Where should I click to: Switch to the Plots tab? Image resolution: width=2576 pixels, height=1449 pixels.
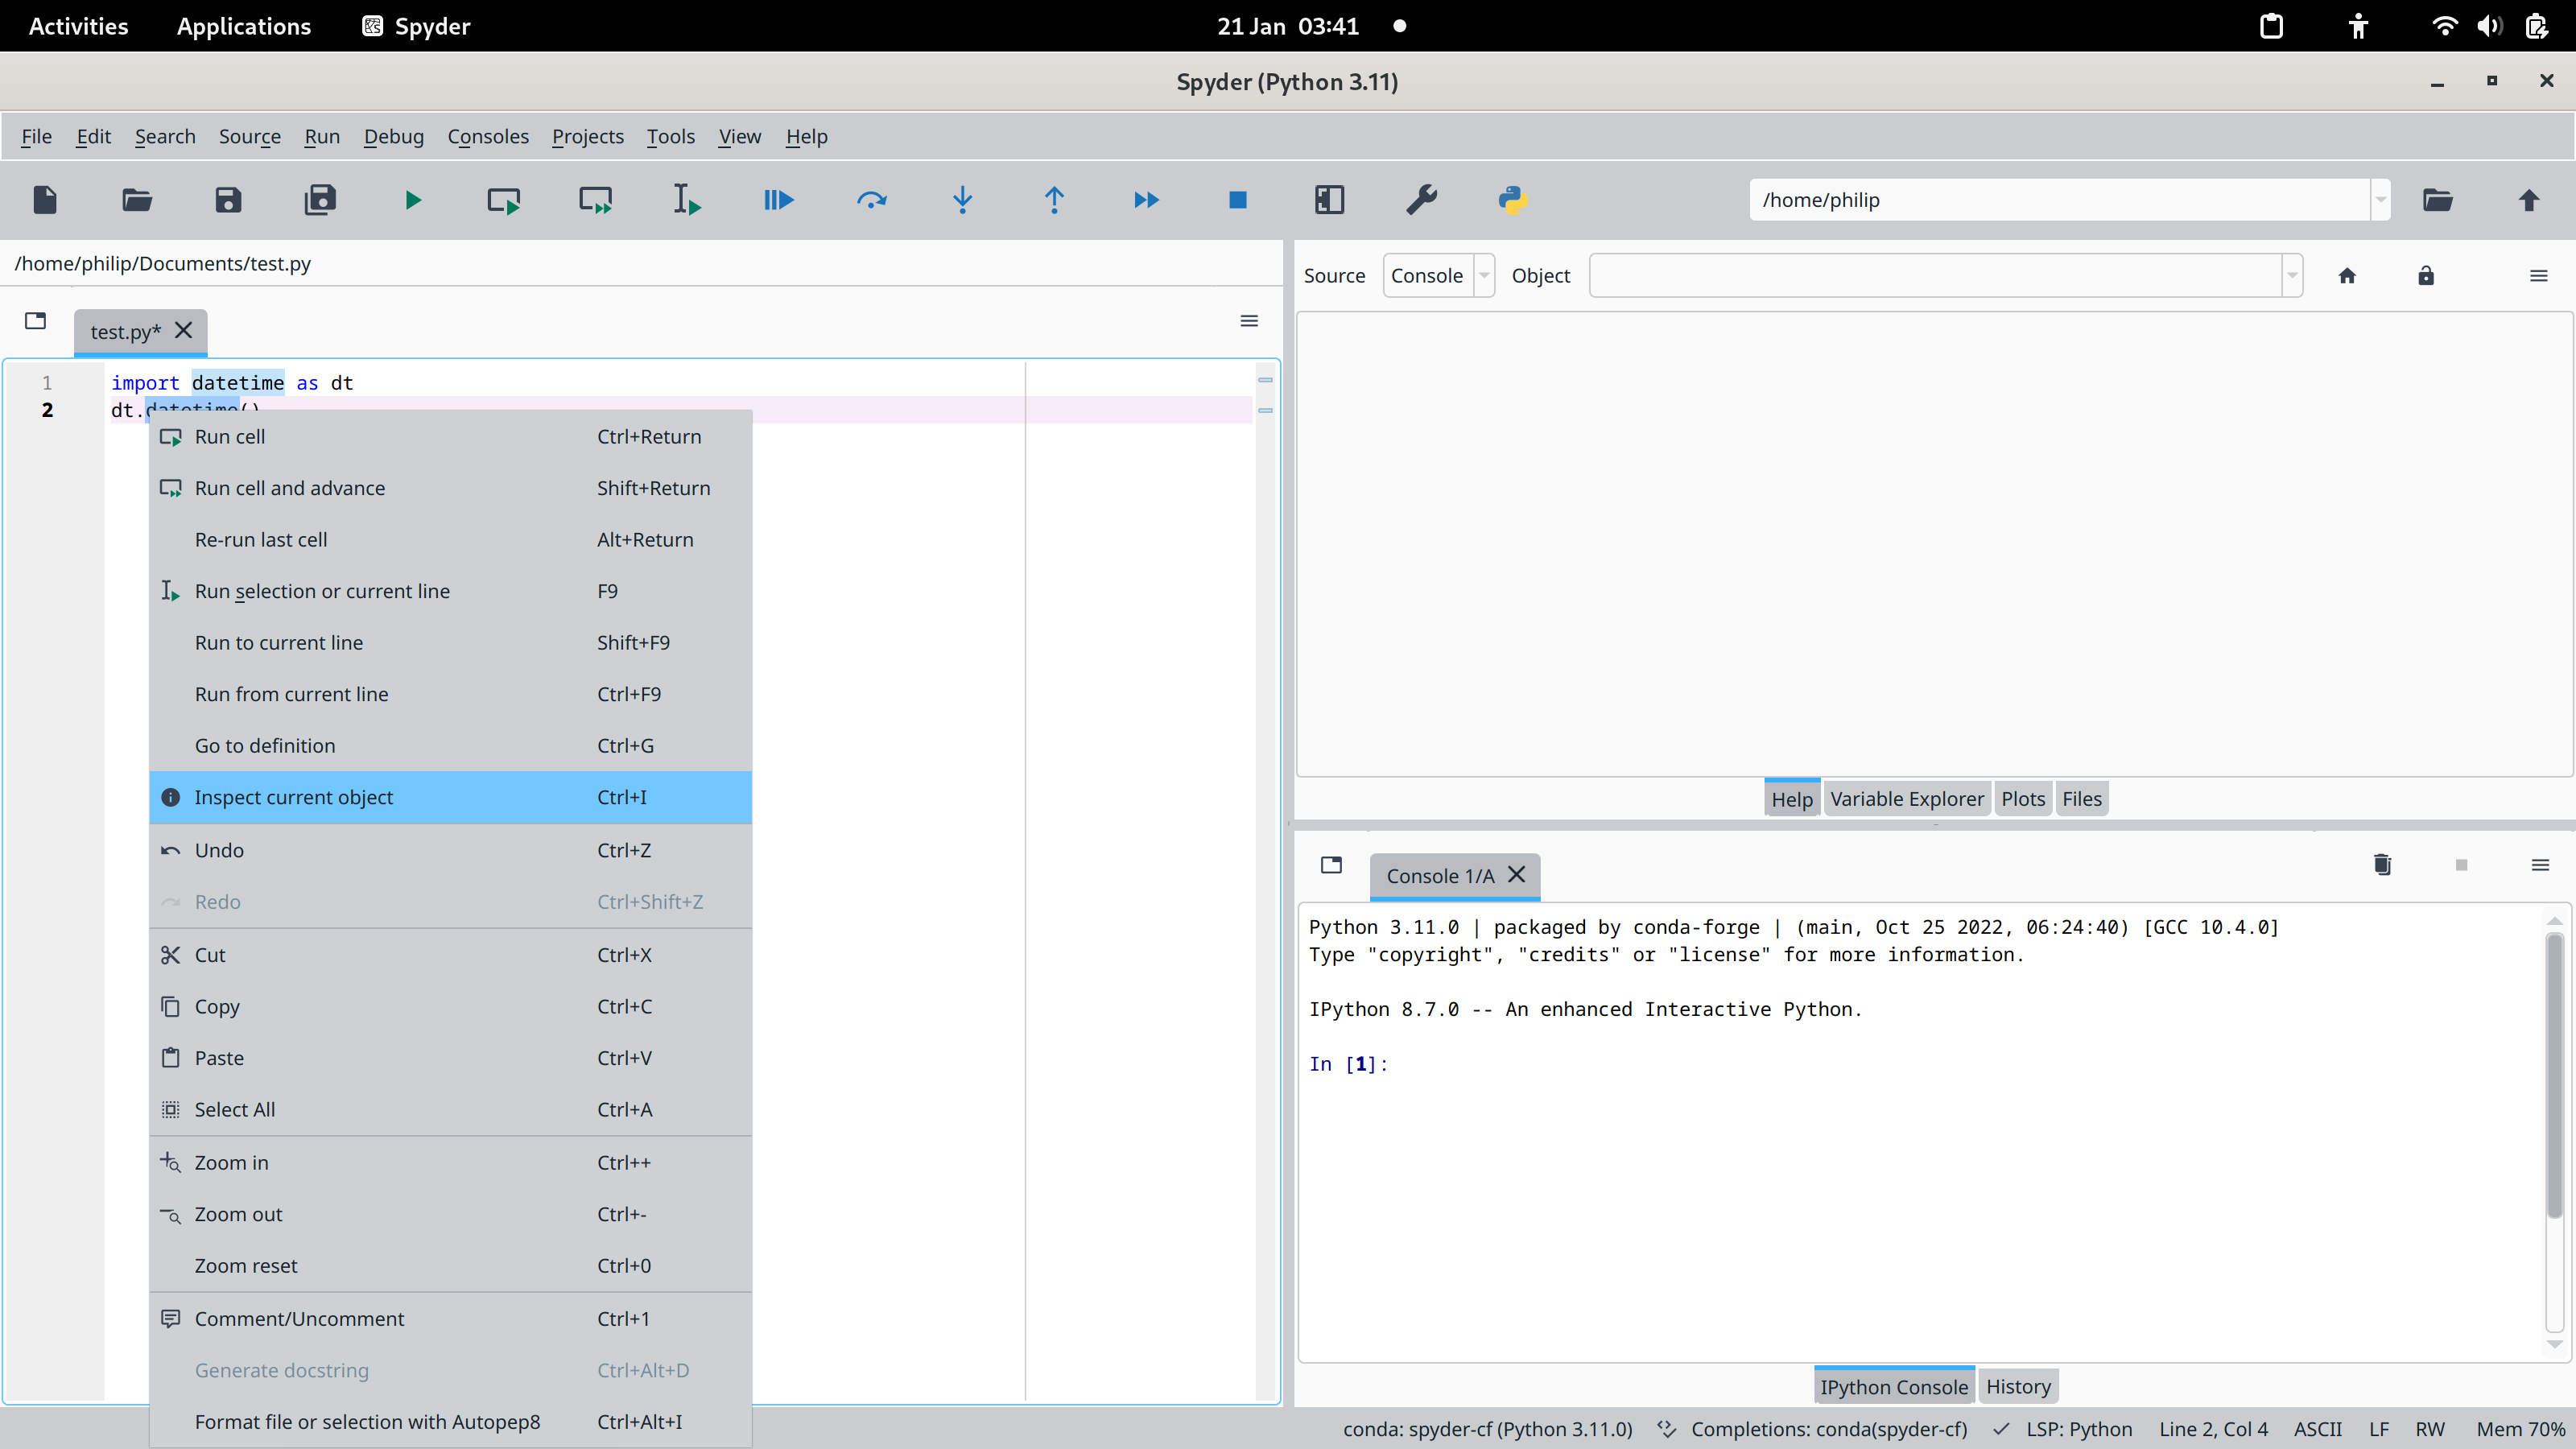pos(2022,798)
